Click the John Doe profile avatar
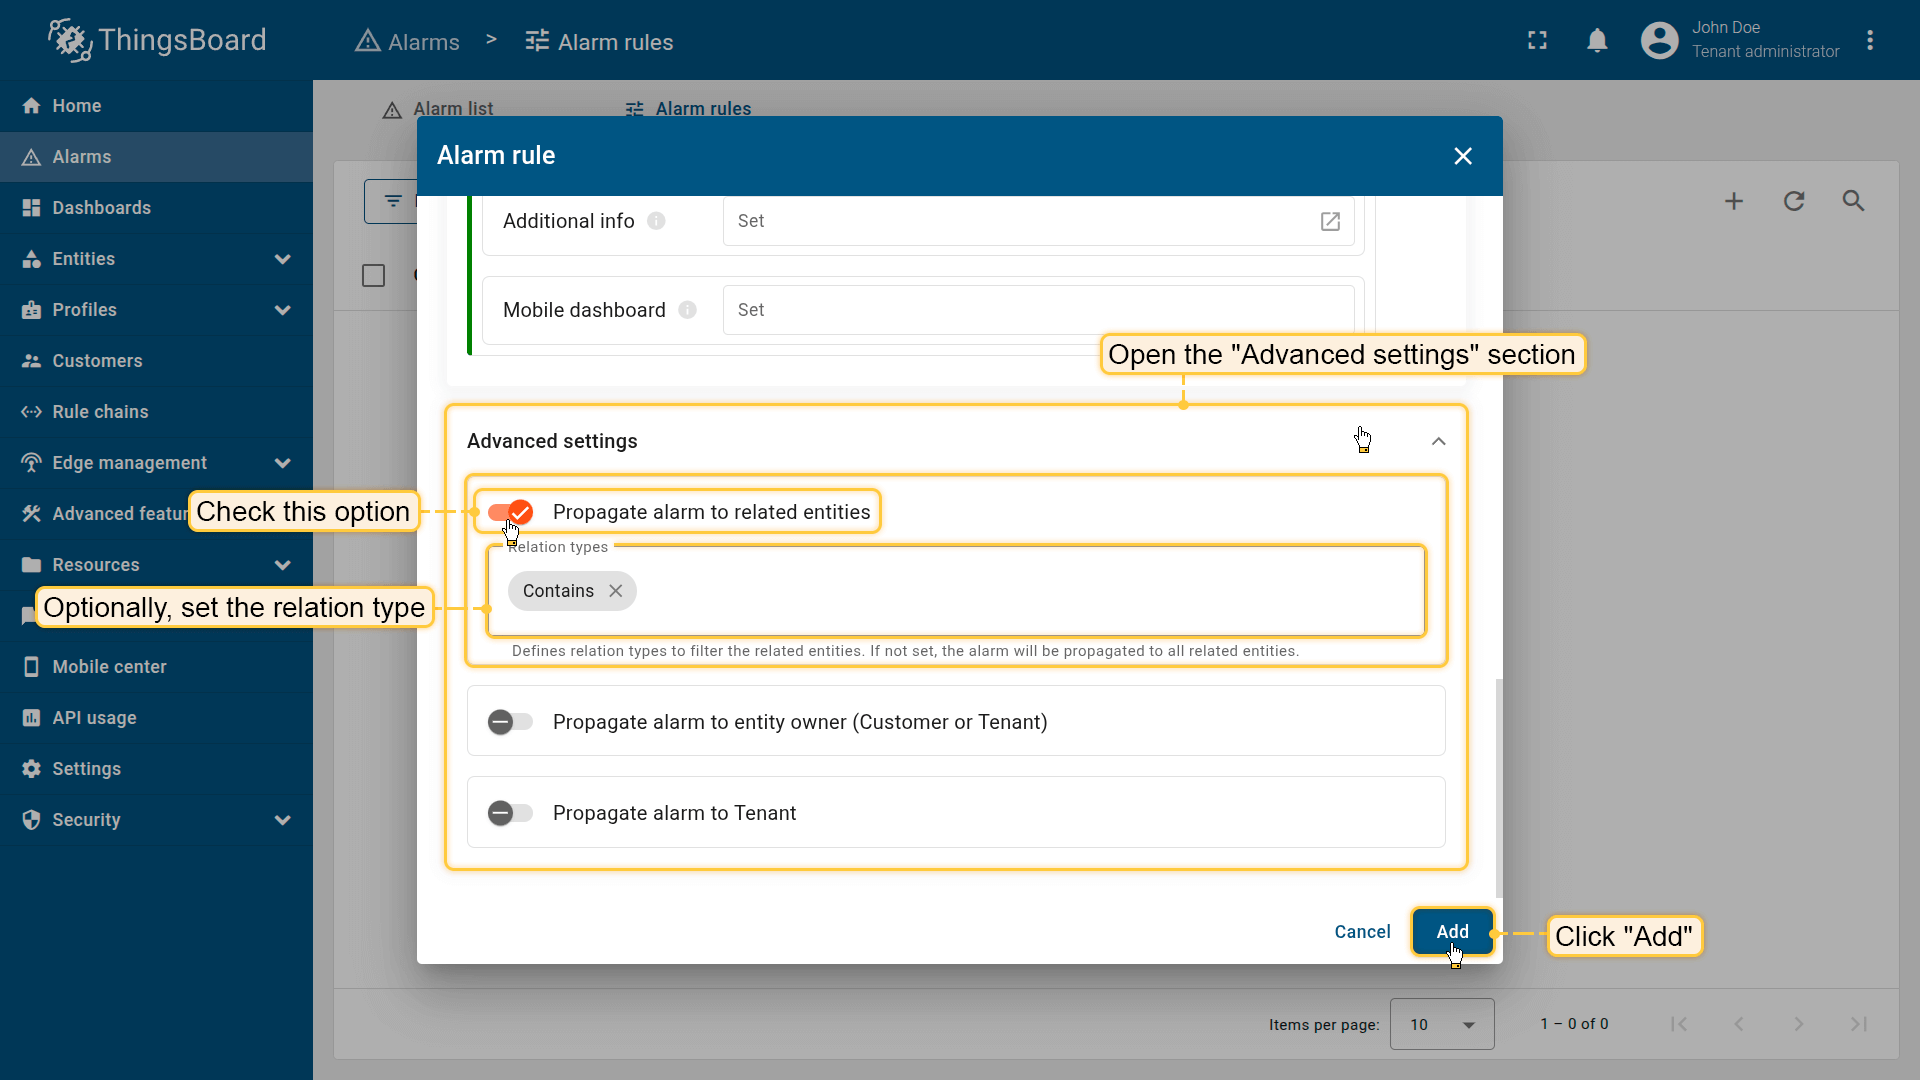This screenshot has width=1920, height=1080. coord(1659,41)
